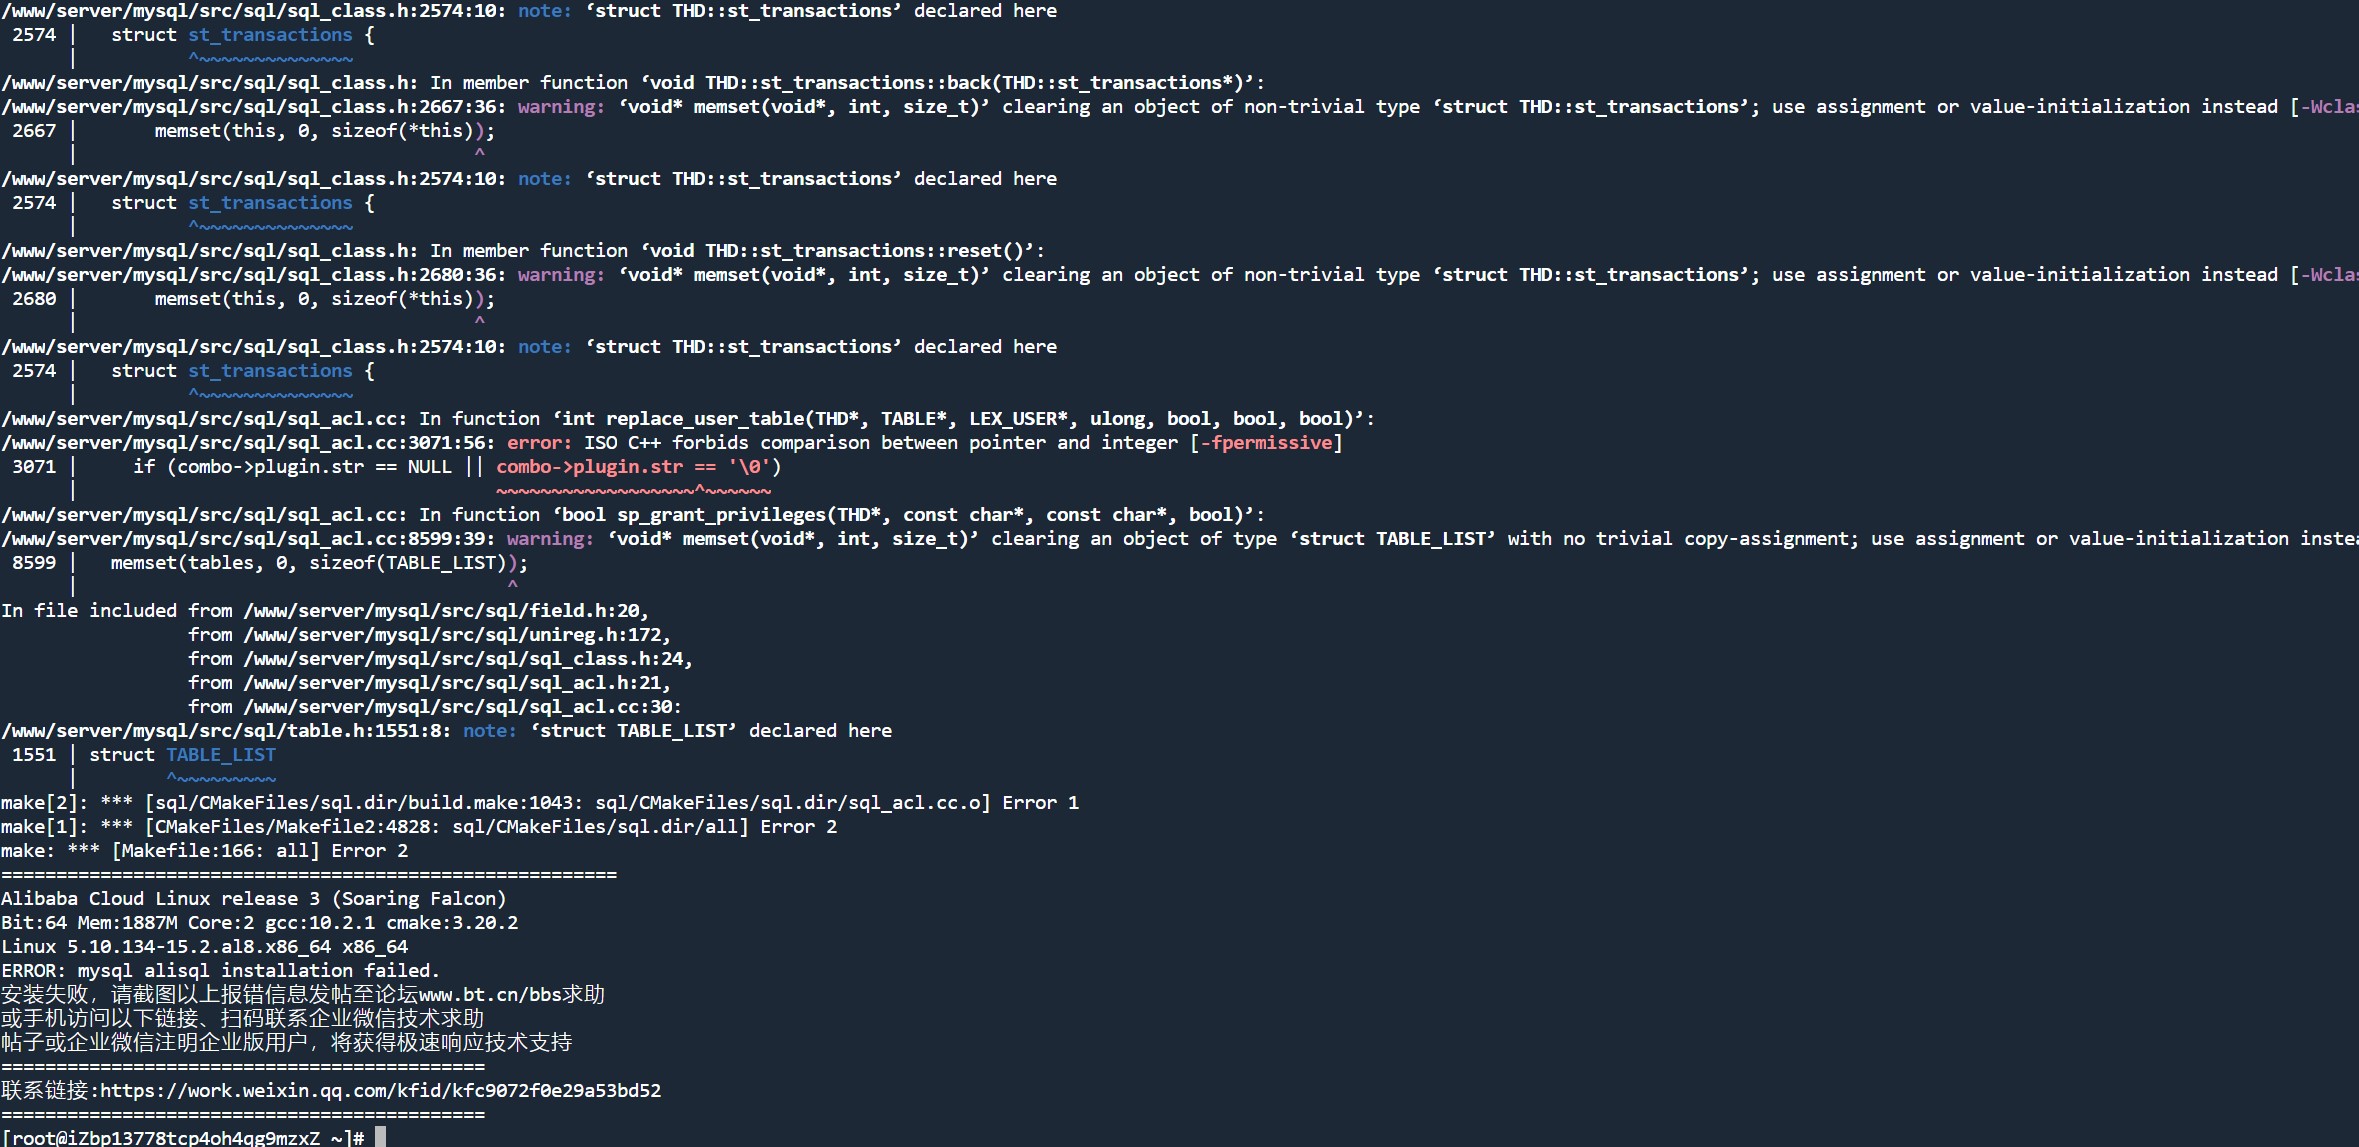The image size is (2359, 1147).
Task: Click the www.bt.cn/bbs forum address
Action: (490, 995)
